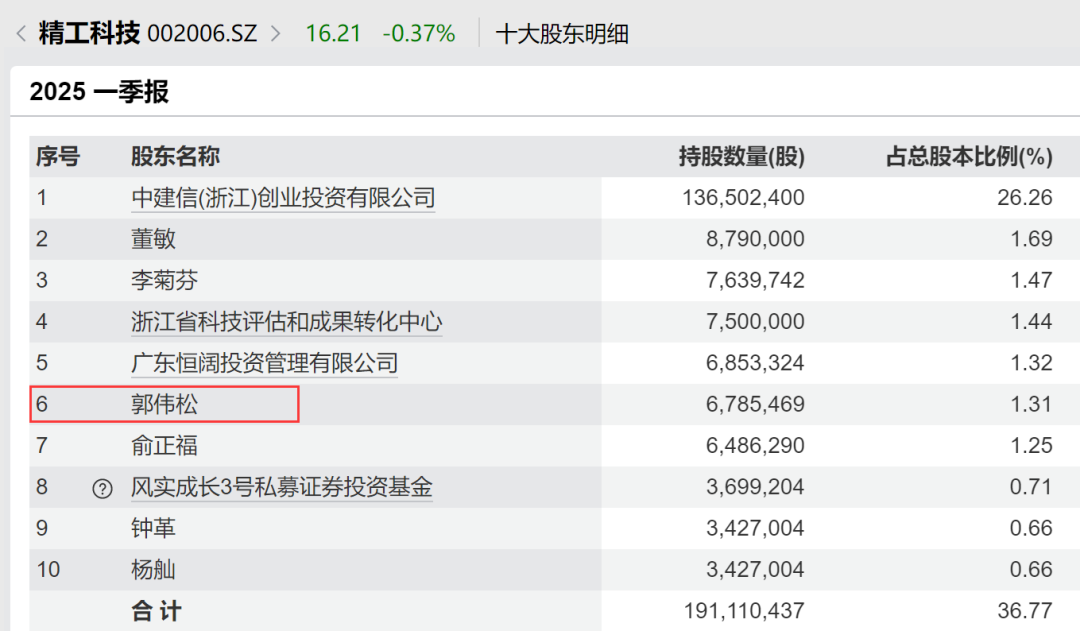The width and height of the screenshot is (1080, 631).
Task: Open 中建信(浙江)创业投资有限公司 shareholder link
Action: pos(283,198)
